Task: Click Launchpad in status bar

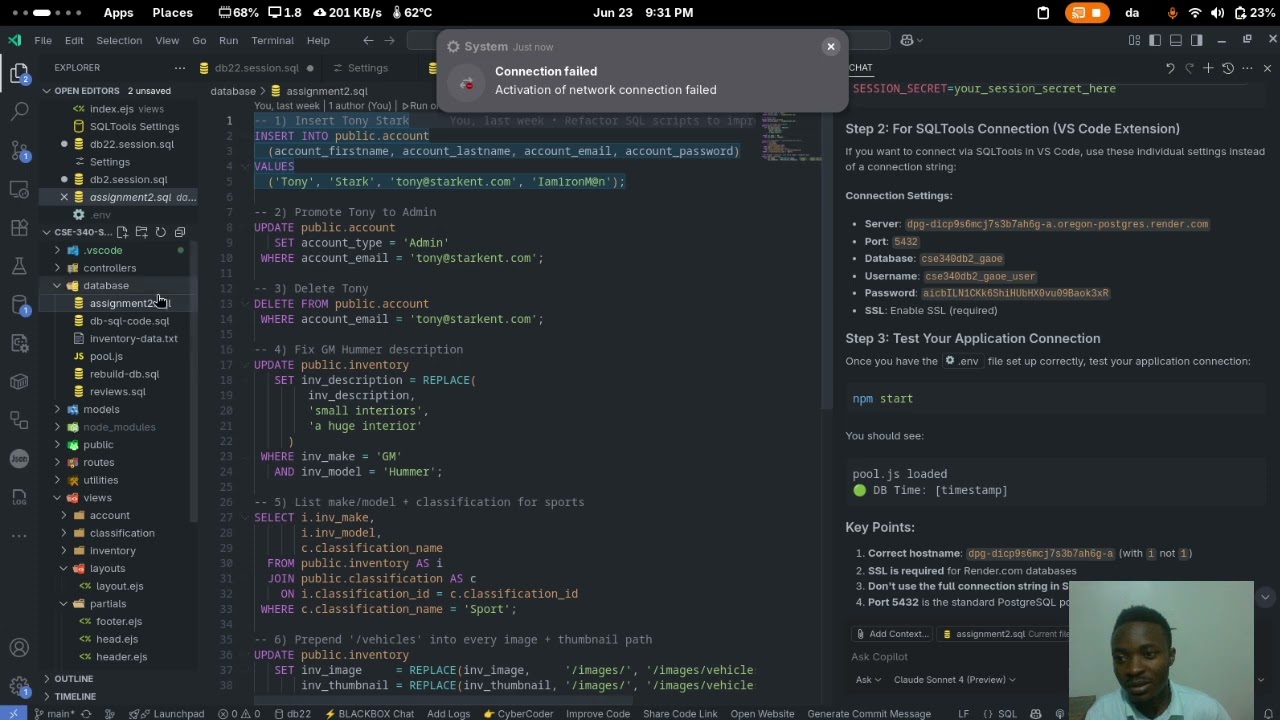Action: (171, 713)
